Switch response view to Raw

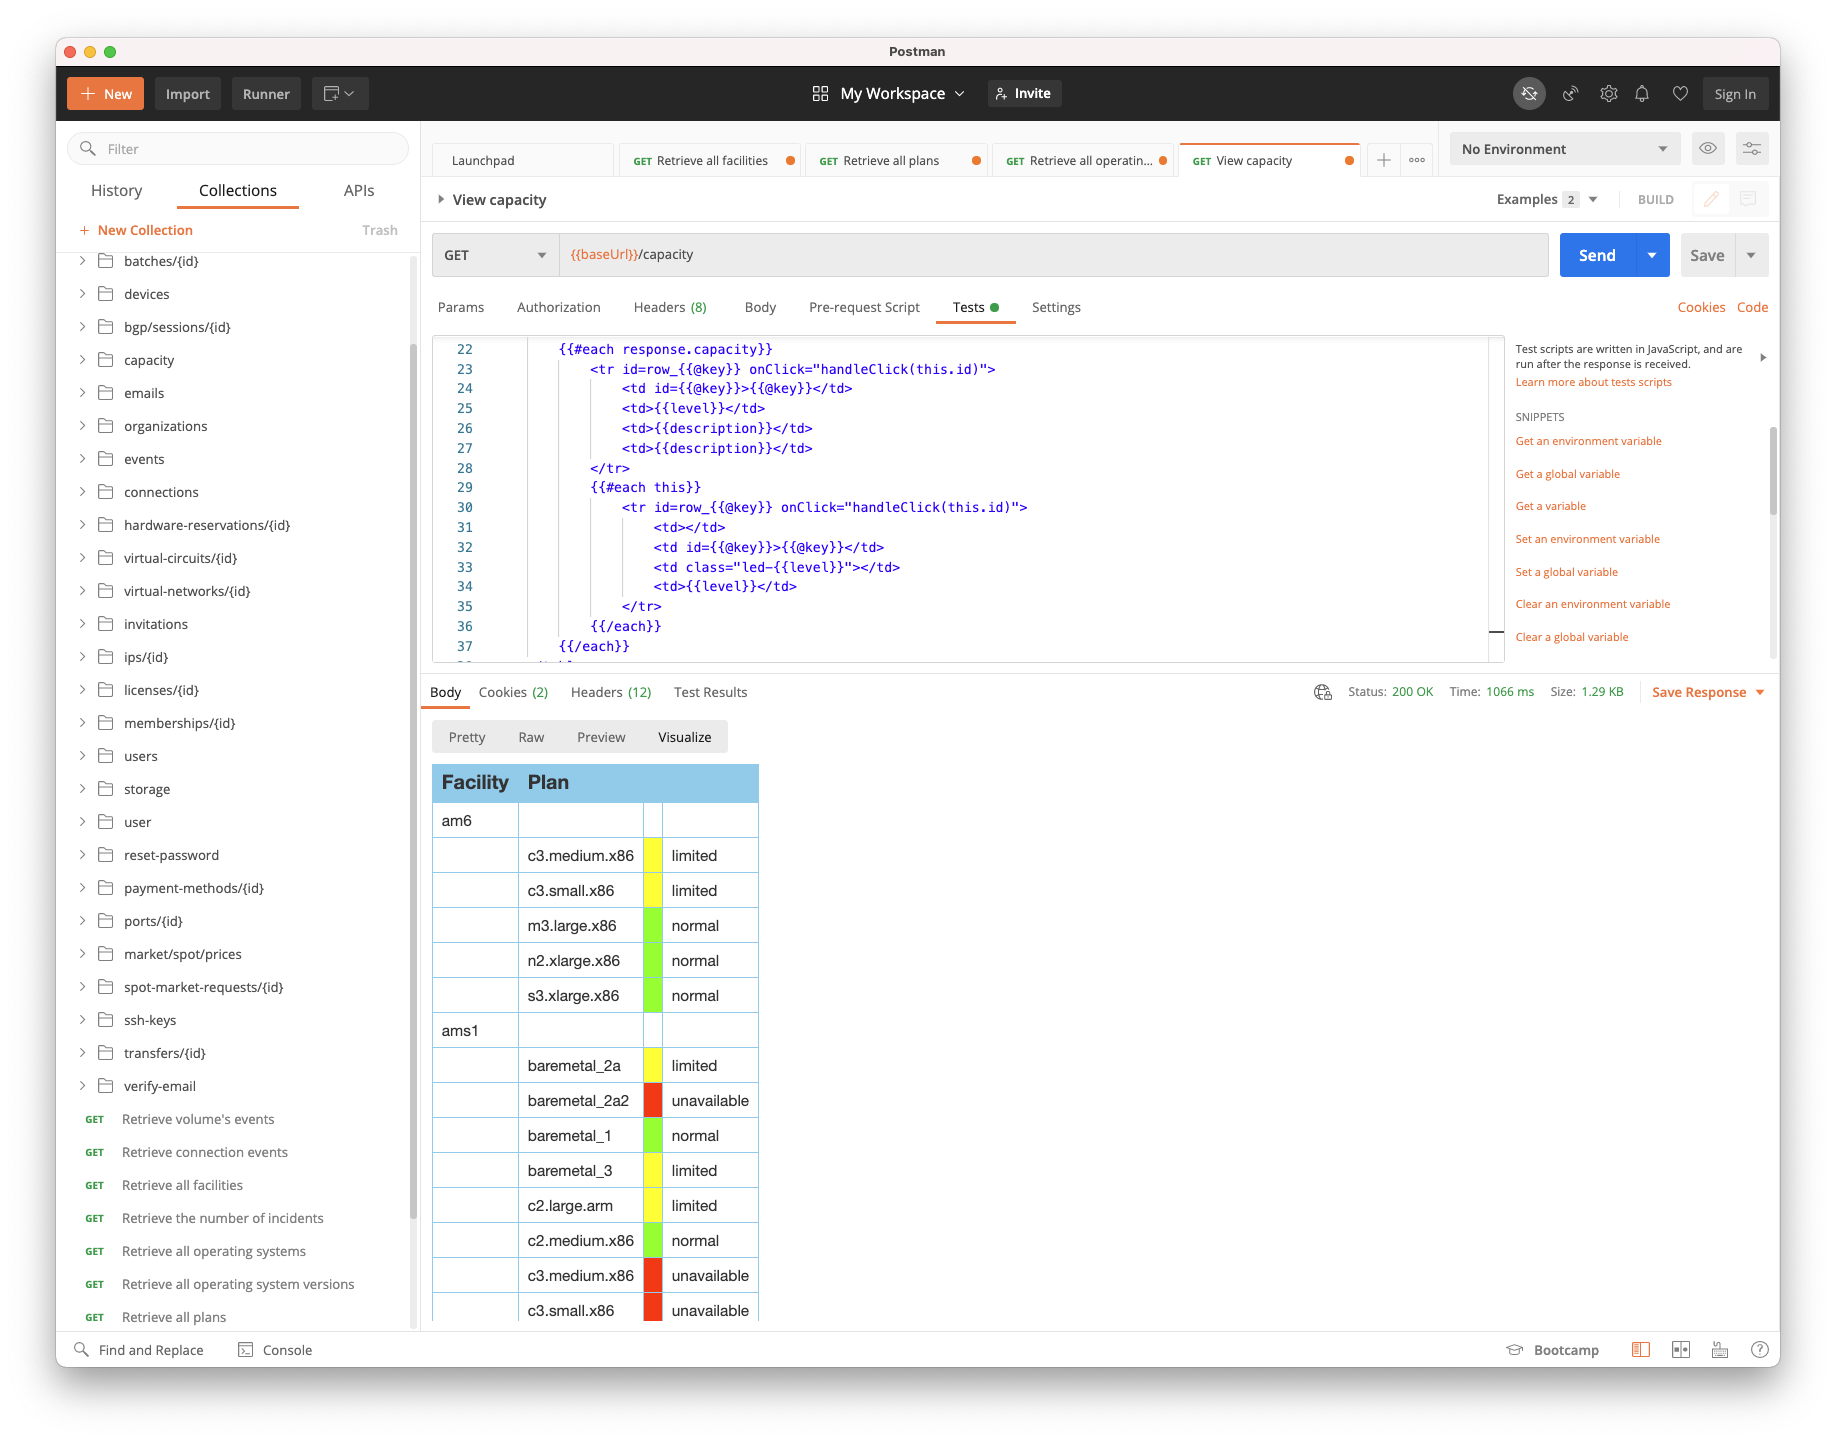[531, 737]
